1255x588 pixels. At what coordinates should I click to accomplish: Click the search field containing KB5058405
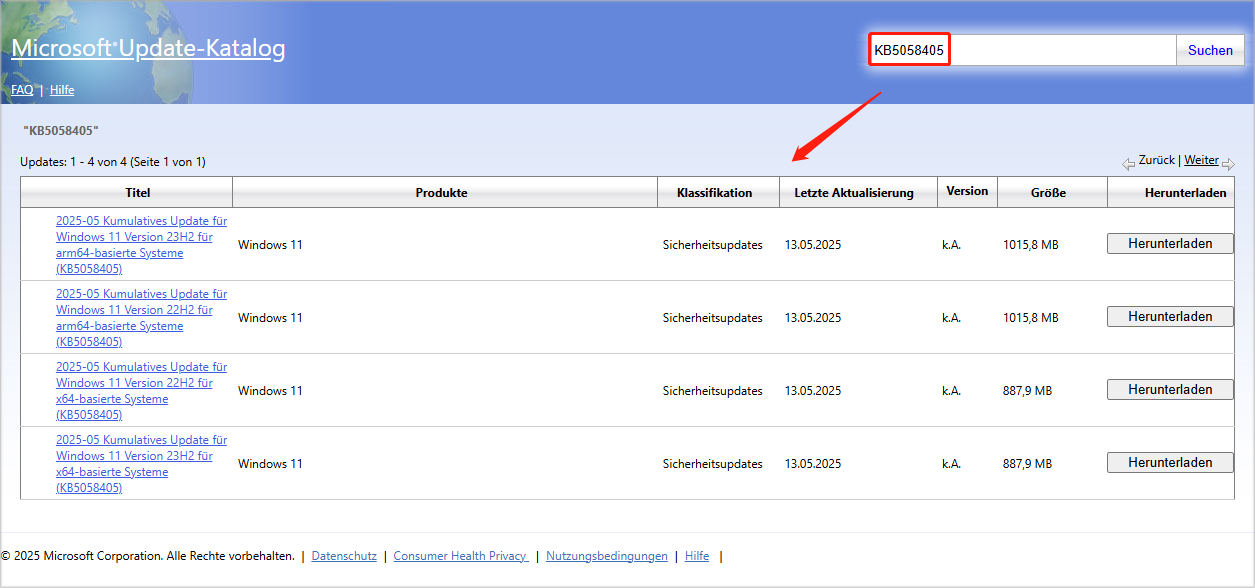pos(1021,50)
